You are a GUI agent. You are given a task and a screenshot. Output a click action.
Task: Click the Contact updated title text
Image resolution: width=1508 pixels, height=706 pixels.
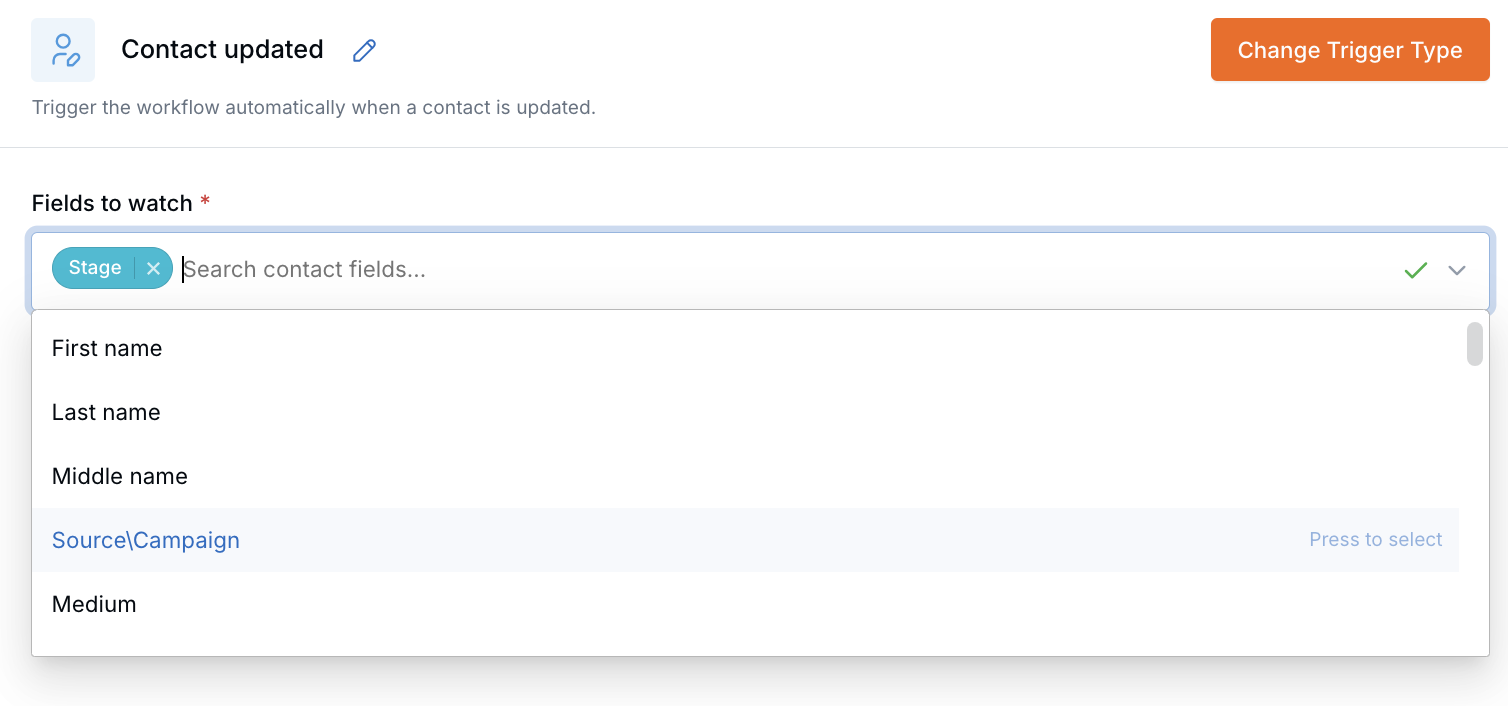tap(222, 50)
